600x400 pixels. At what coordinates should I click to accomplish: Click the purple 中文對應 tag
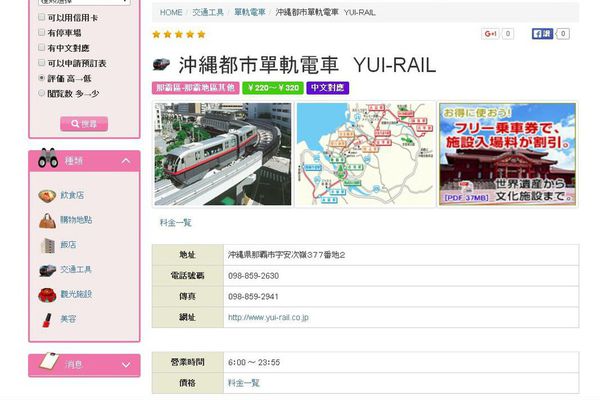click(x=328, y=88)
